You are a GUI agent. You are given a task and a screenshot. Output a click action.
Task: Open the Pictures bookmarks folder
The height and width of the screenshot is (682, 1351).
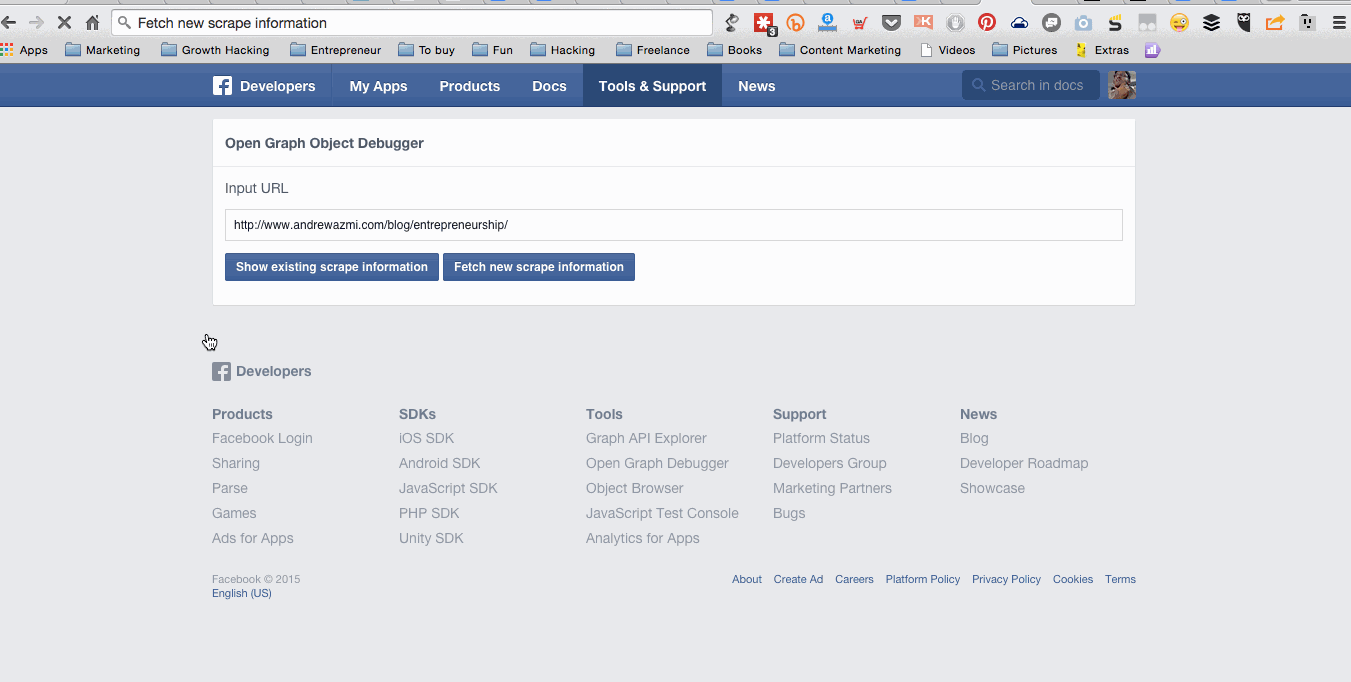pyautogui.click(x=1025, y=50)
